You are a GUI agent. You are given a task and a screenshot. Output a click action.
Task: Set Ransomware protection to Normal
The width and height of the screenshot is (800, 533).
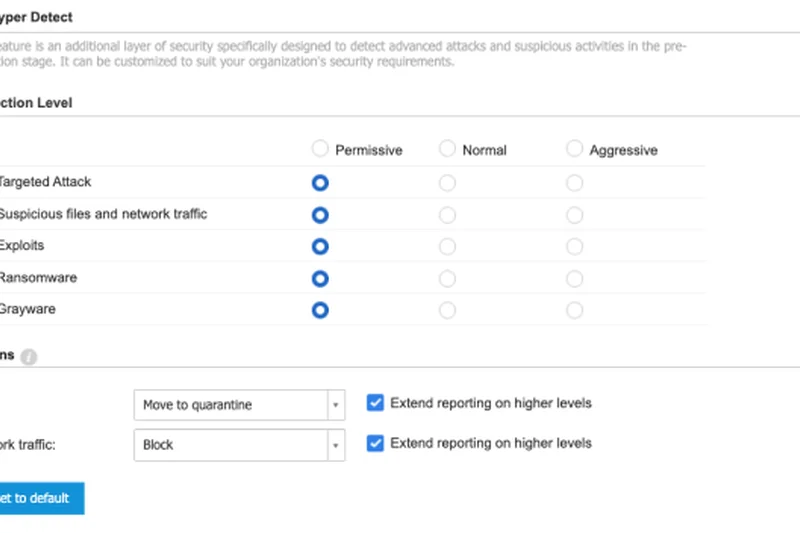(447, 279)
